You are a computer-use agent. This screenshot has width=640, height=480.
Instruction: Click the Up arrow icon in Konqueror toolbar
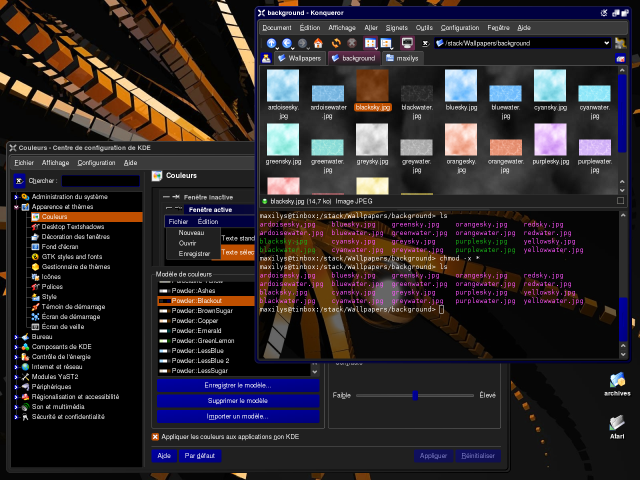[x=271, y=43]
